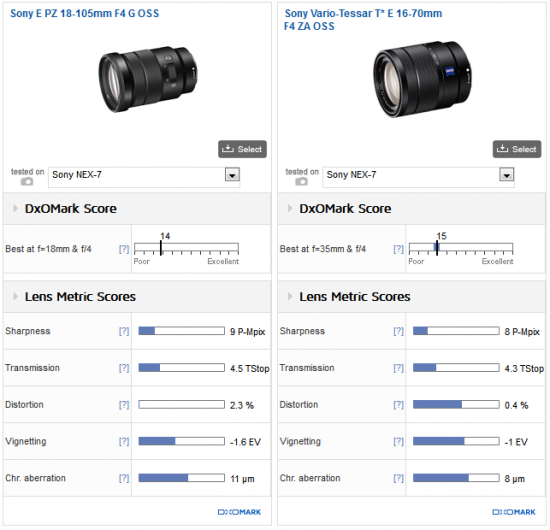Click Select button for the 18-105mm lens
This screenshot has width=550, height=530.
pos(242,149)
